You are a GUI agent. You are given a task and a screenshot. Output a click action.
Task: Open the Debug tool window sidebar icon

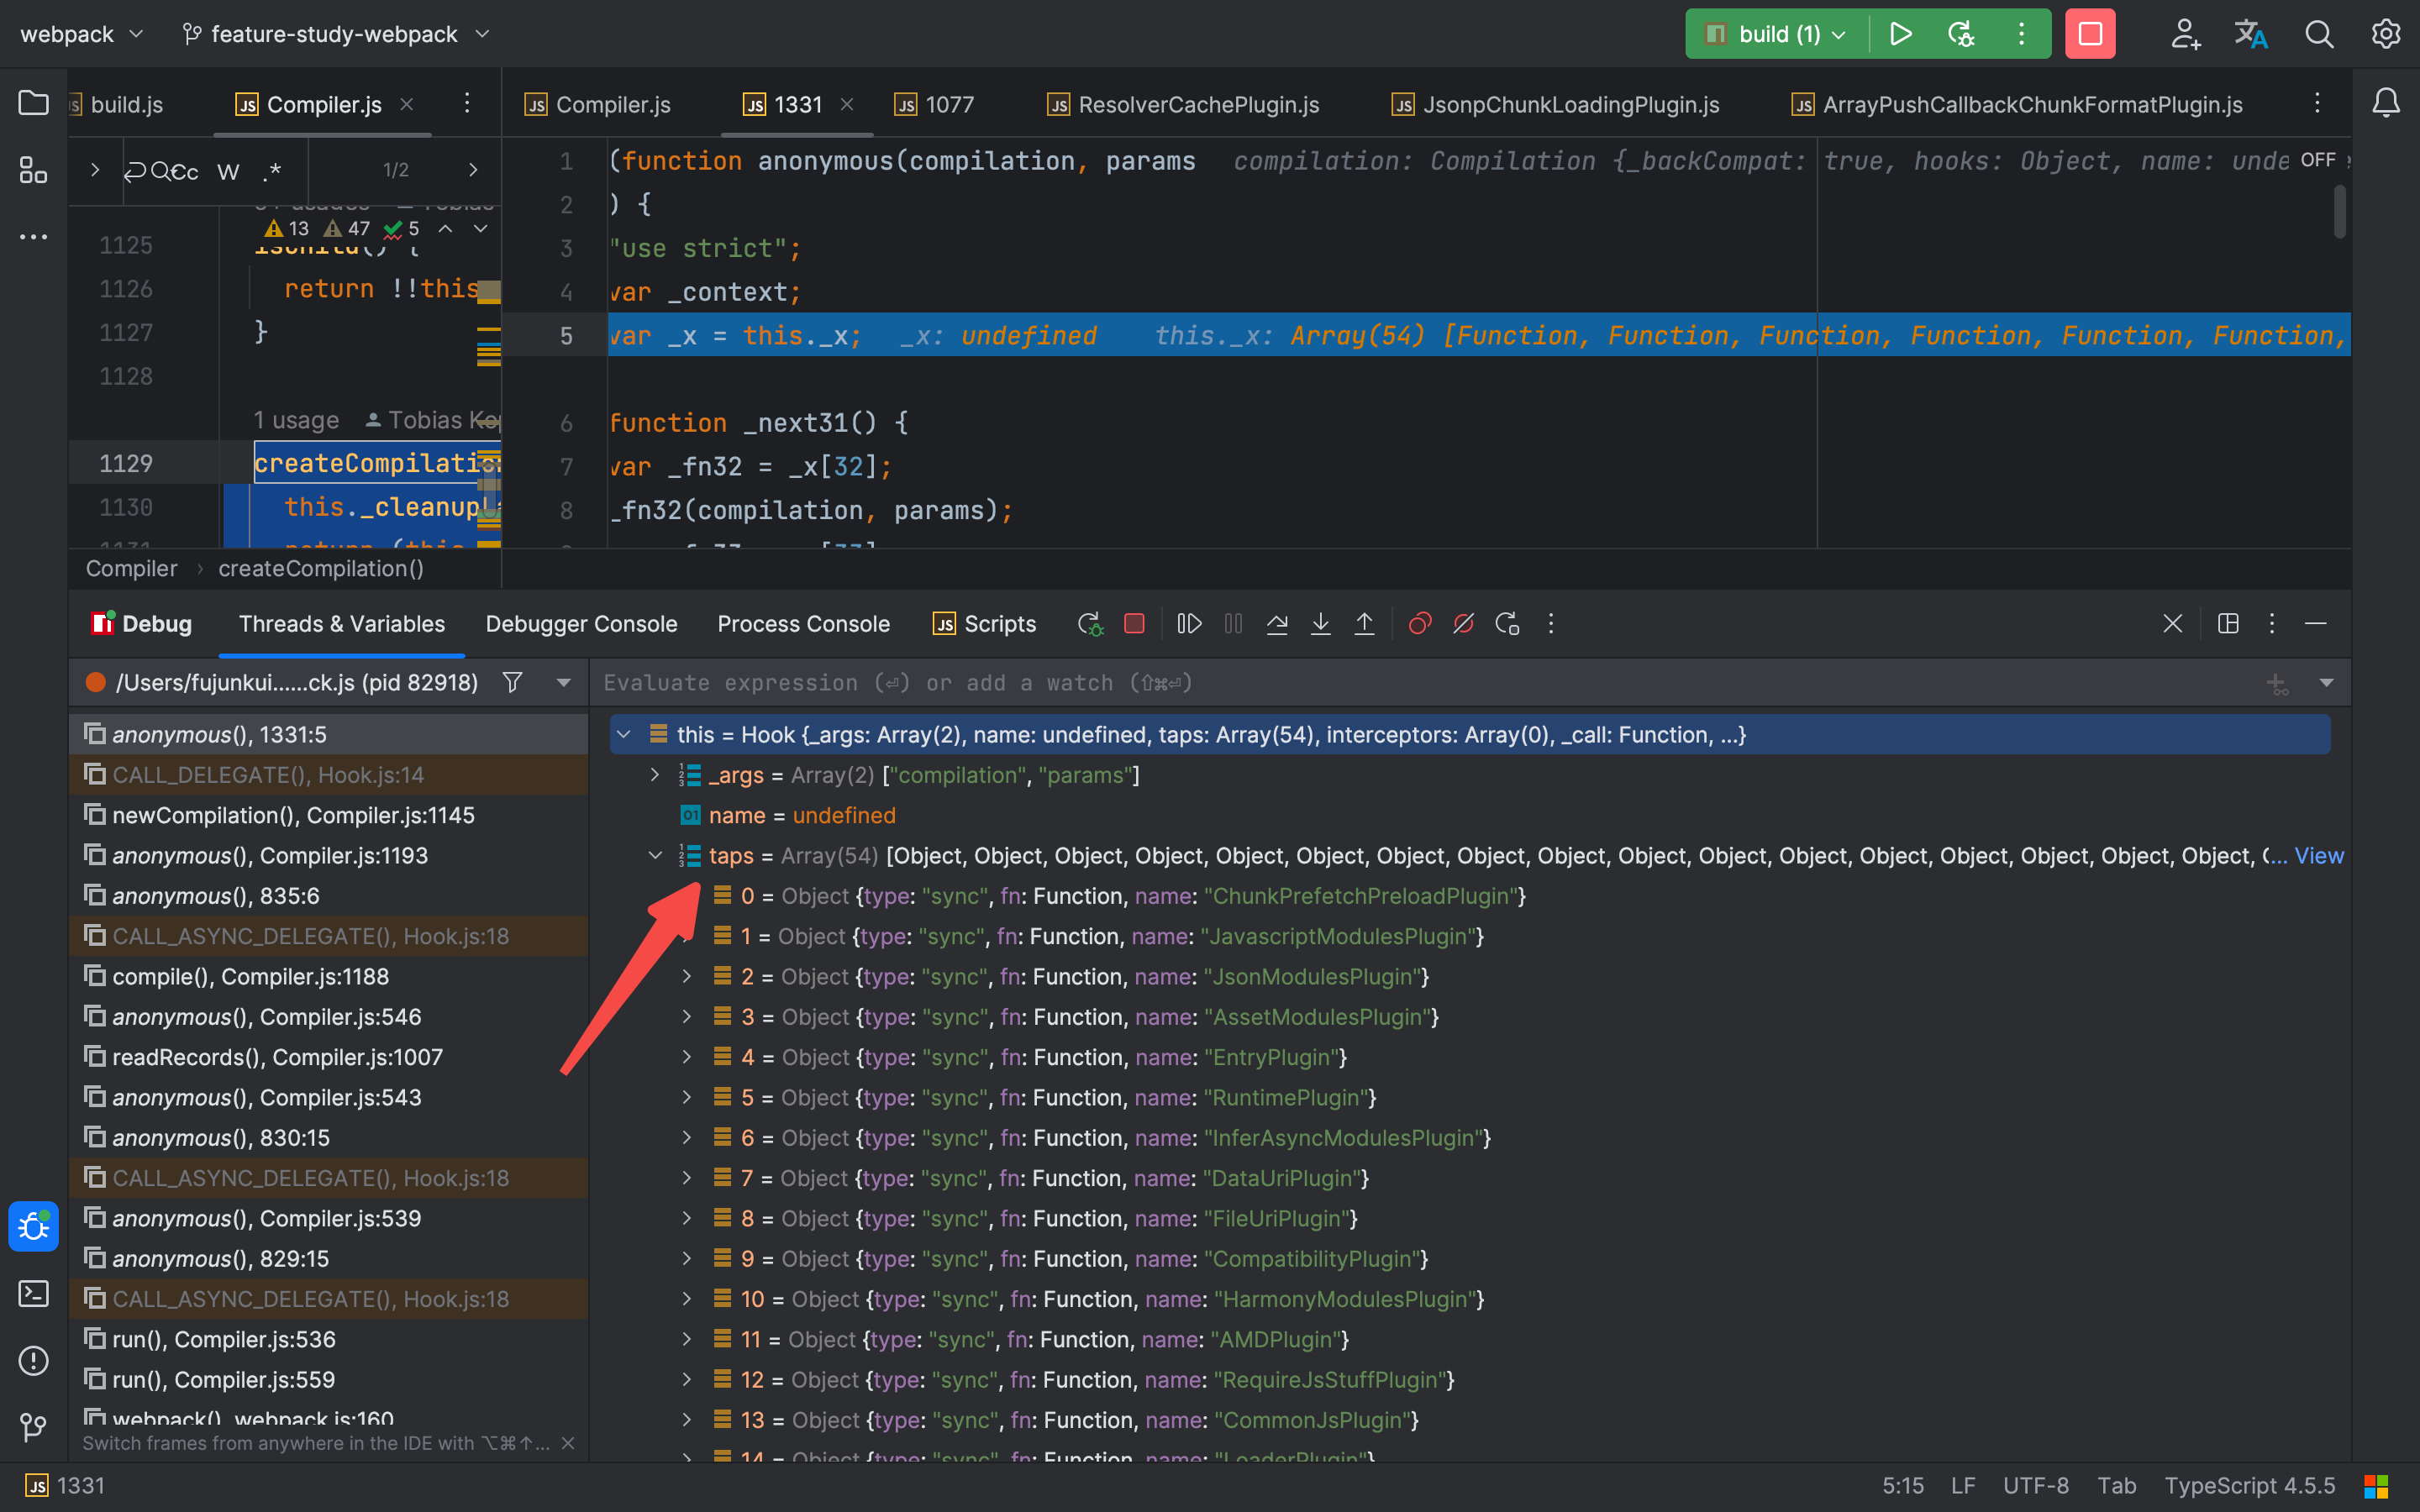[33, 1226]
